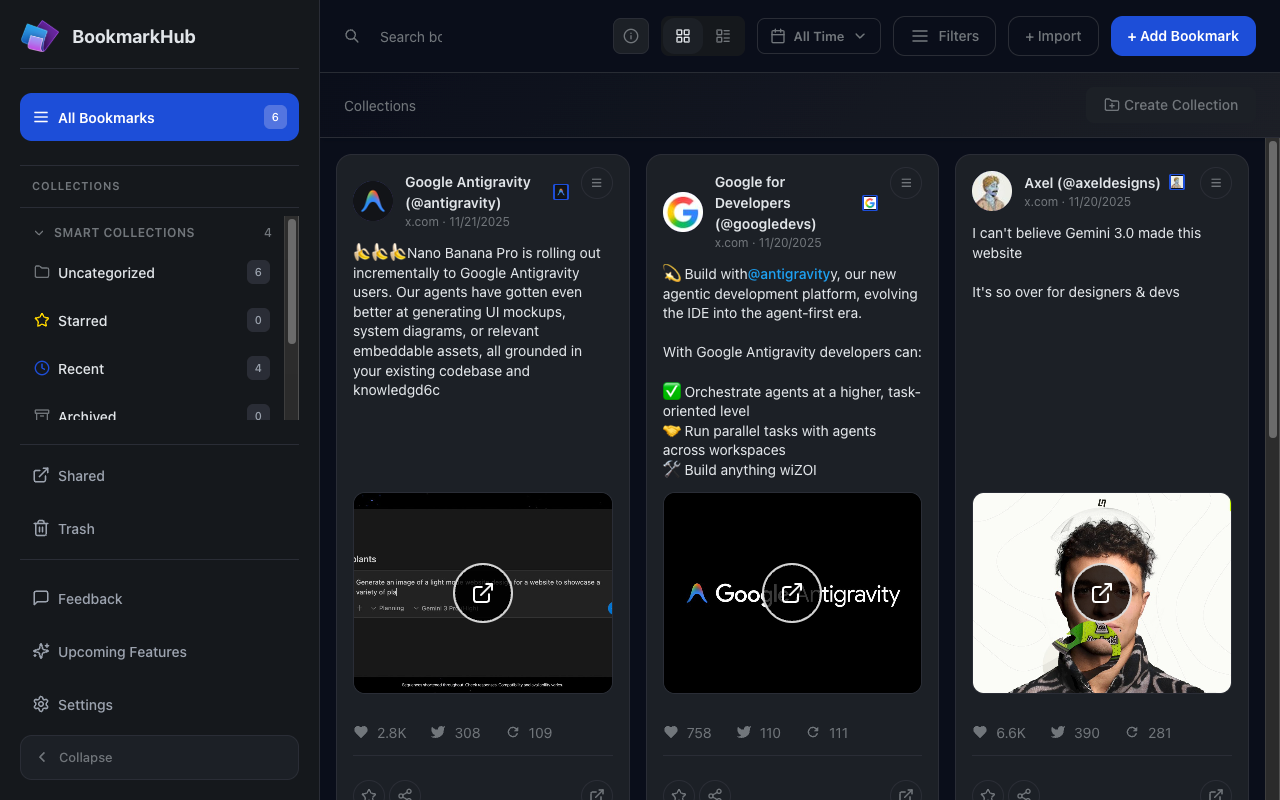
Task: Click the Upcoming Features sparkle icon
Action: pos(41,651)
